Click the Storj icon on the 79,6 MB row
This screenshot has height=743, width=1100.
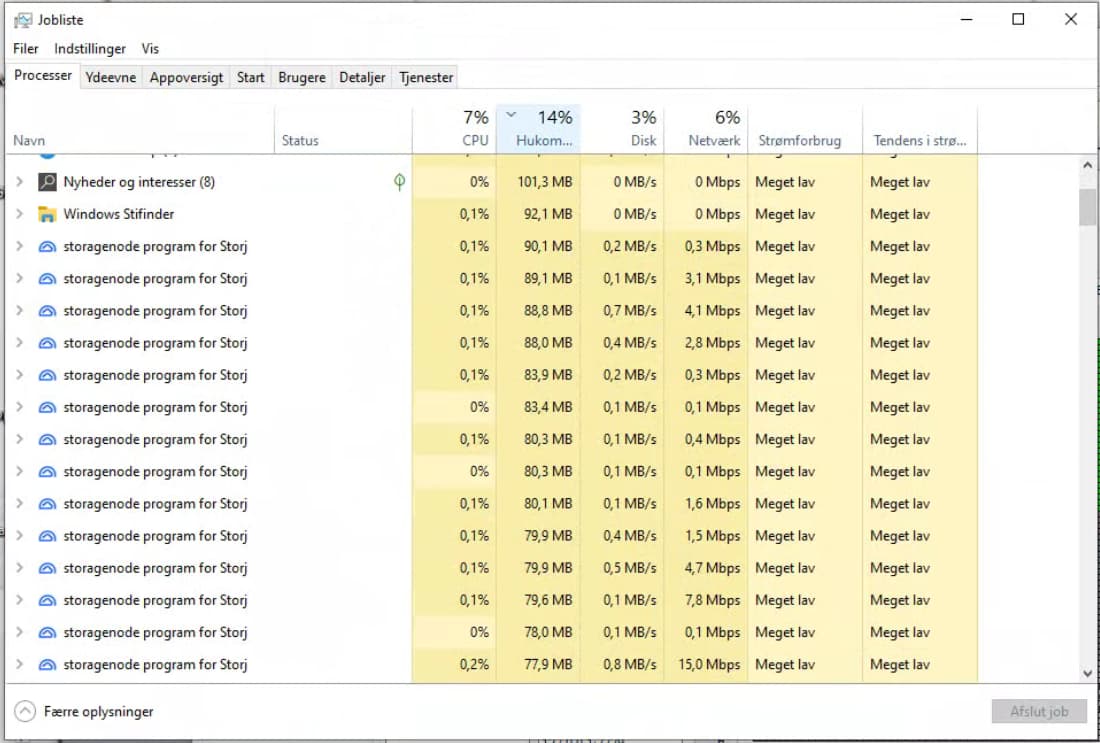tap(47, 600)
